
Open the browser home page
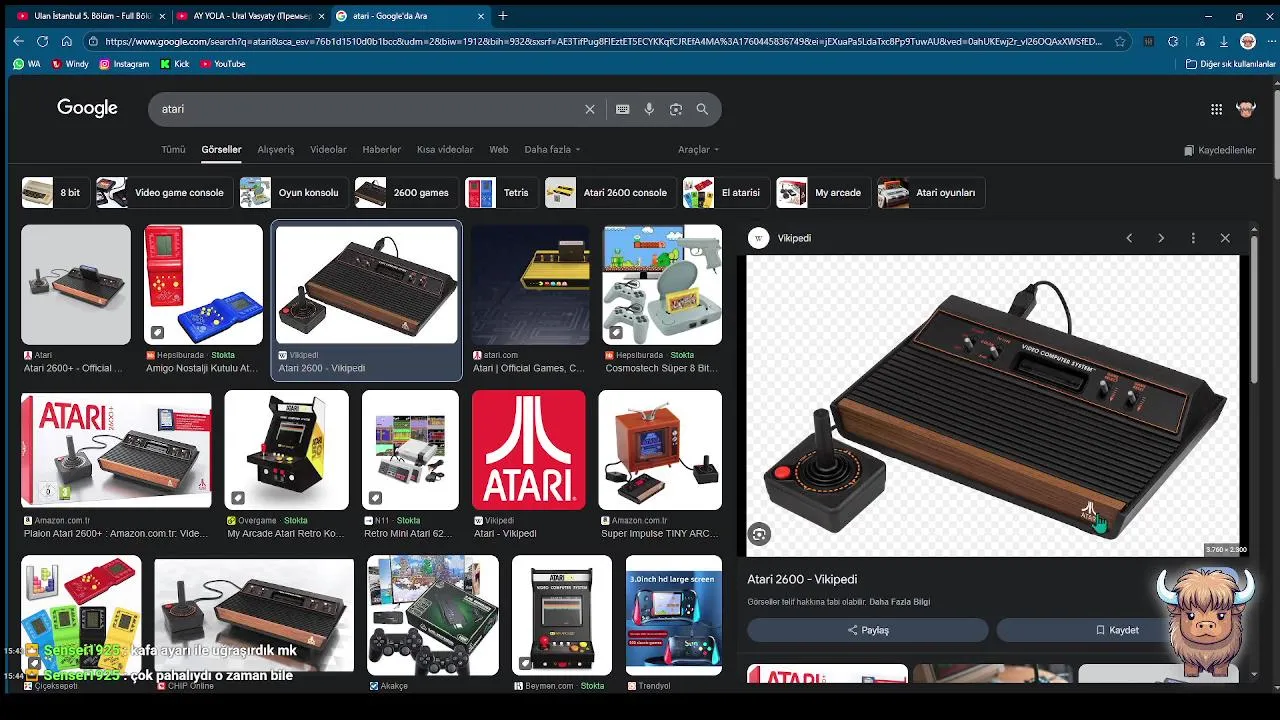[66, 41]
